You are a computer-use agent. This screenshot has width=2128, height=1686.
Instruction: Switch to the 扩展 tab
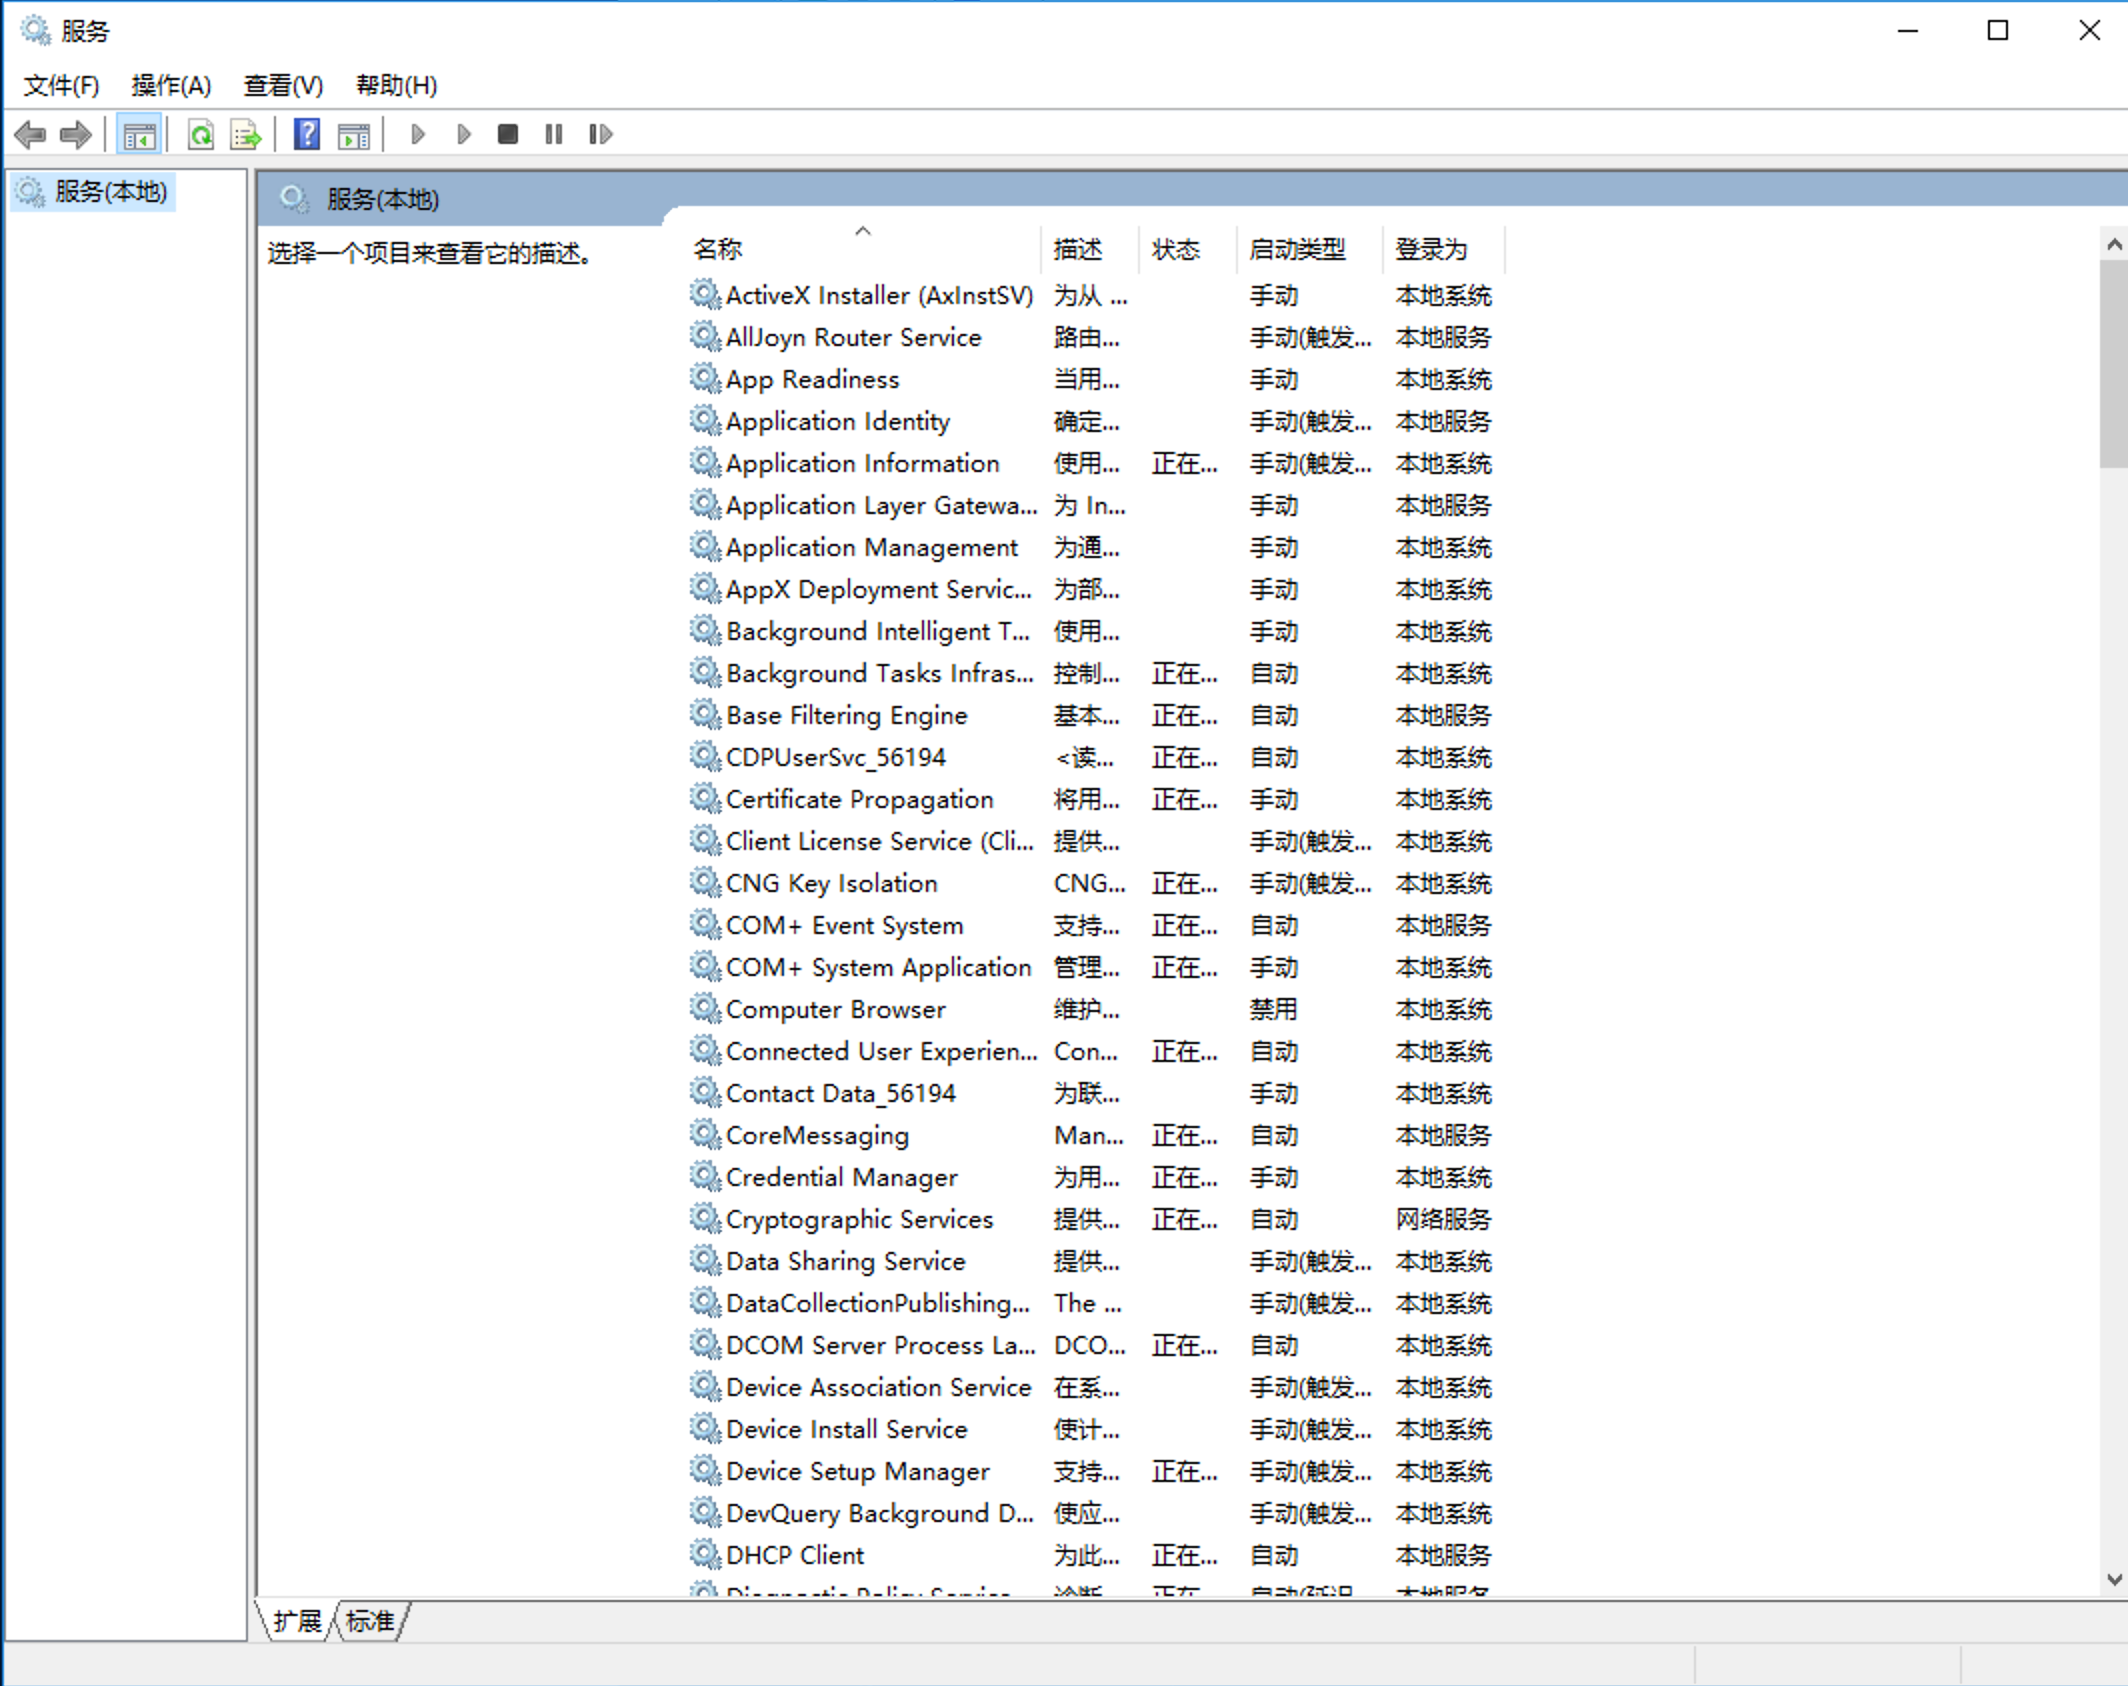[x=297, y=1621]
